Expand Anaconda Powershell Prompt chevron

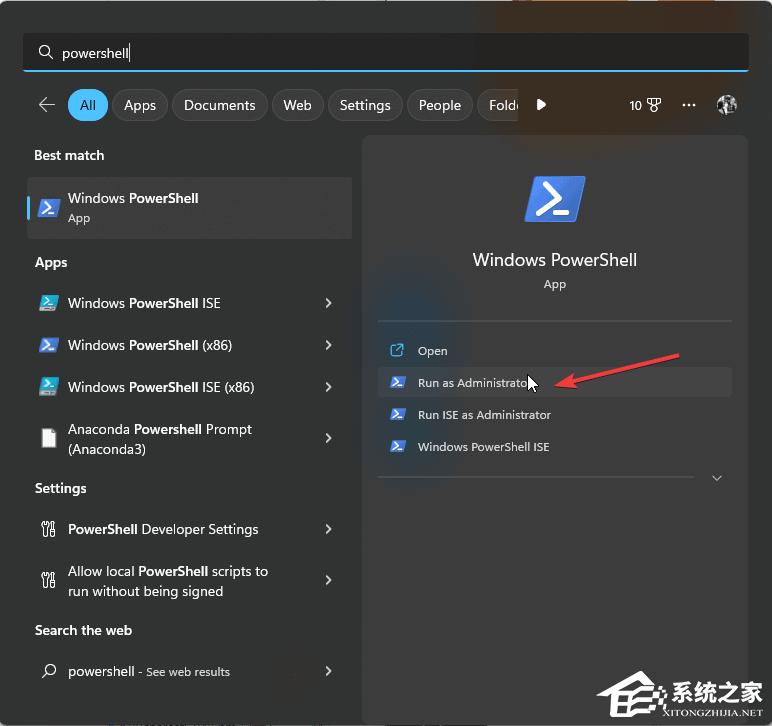tap(328, 438)
